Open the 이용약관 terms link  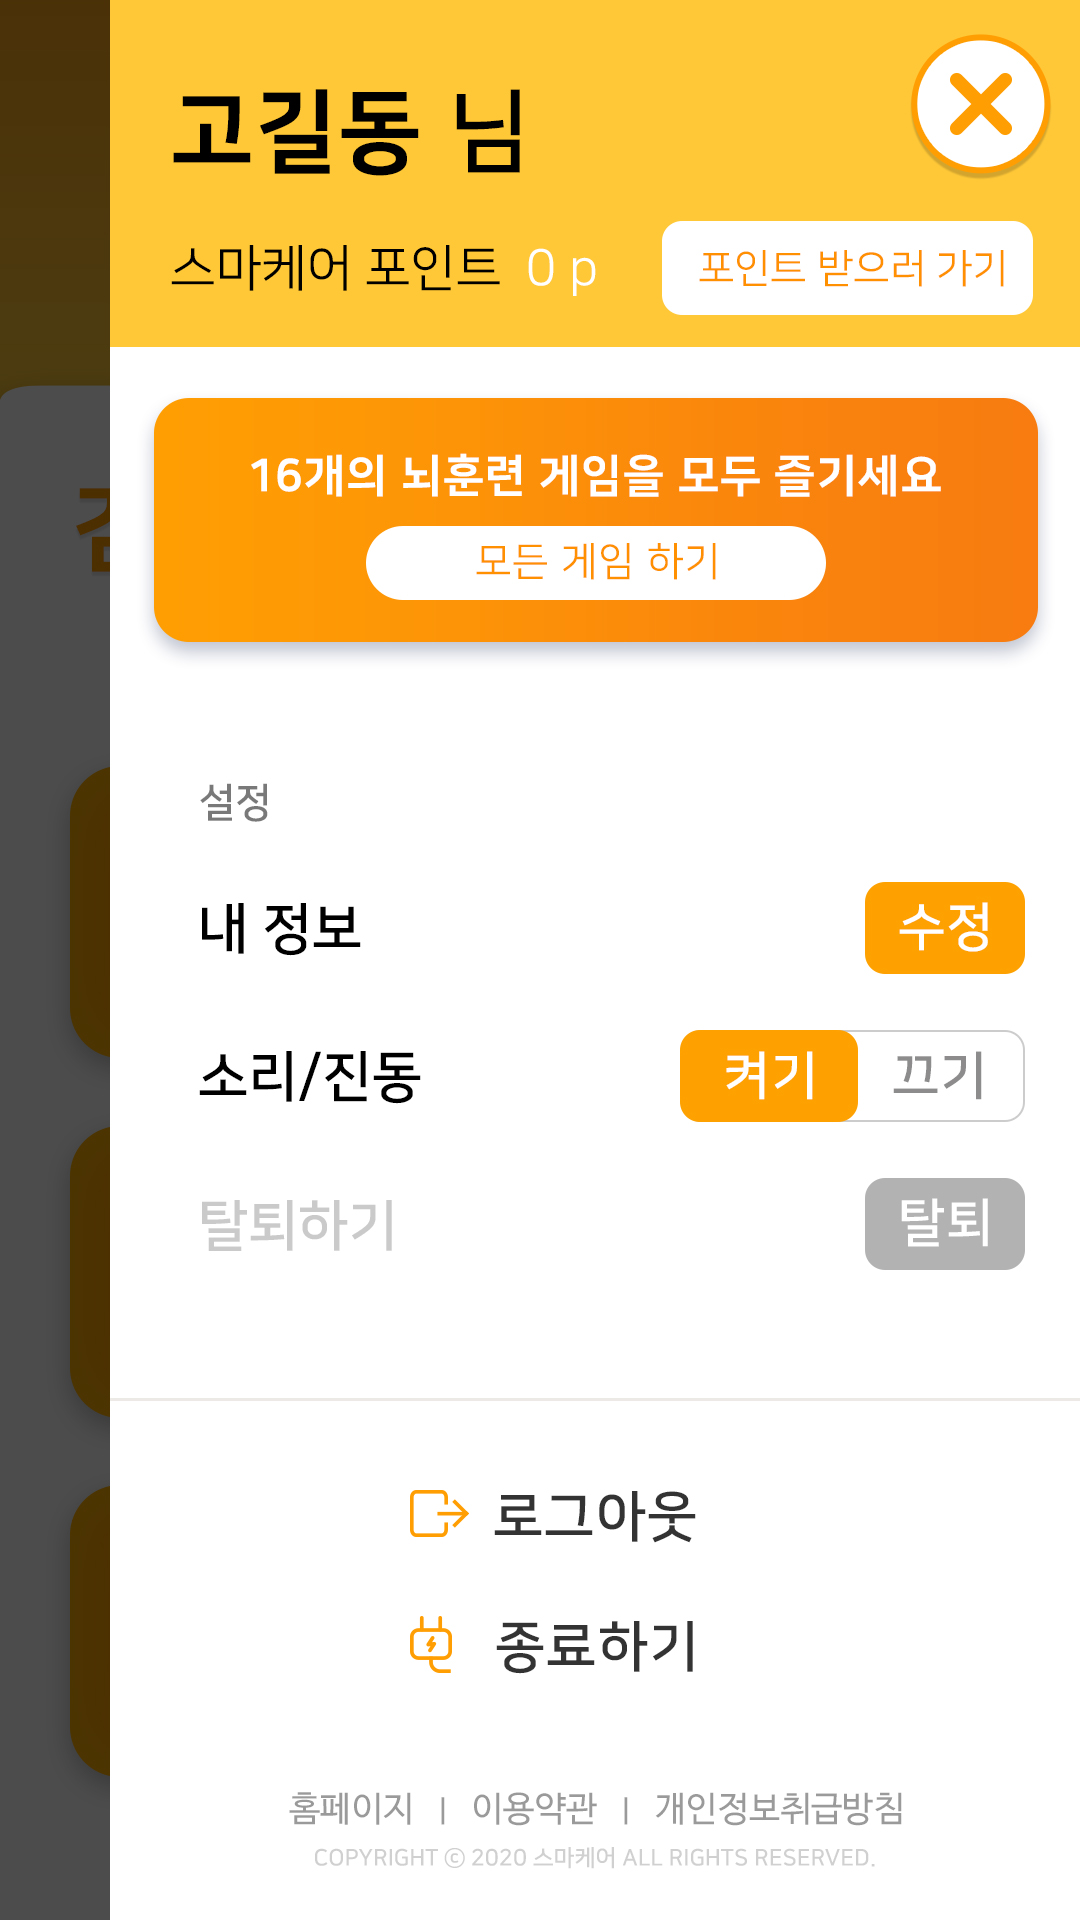[x=534, y=1807]
